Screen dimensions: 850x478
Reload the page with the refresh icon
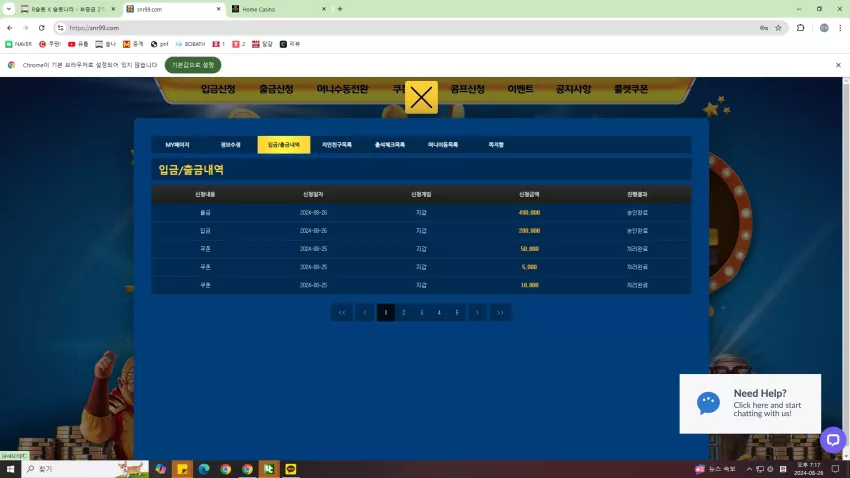pyautogui.click(x=42, y=28)
